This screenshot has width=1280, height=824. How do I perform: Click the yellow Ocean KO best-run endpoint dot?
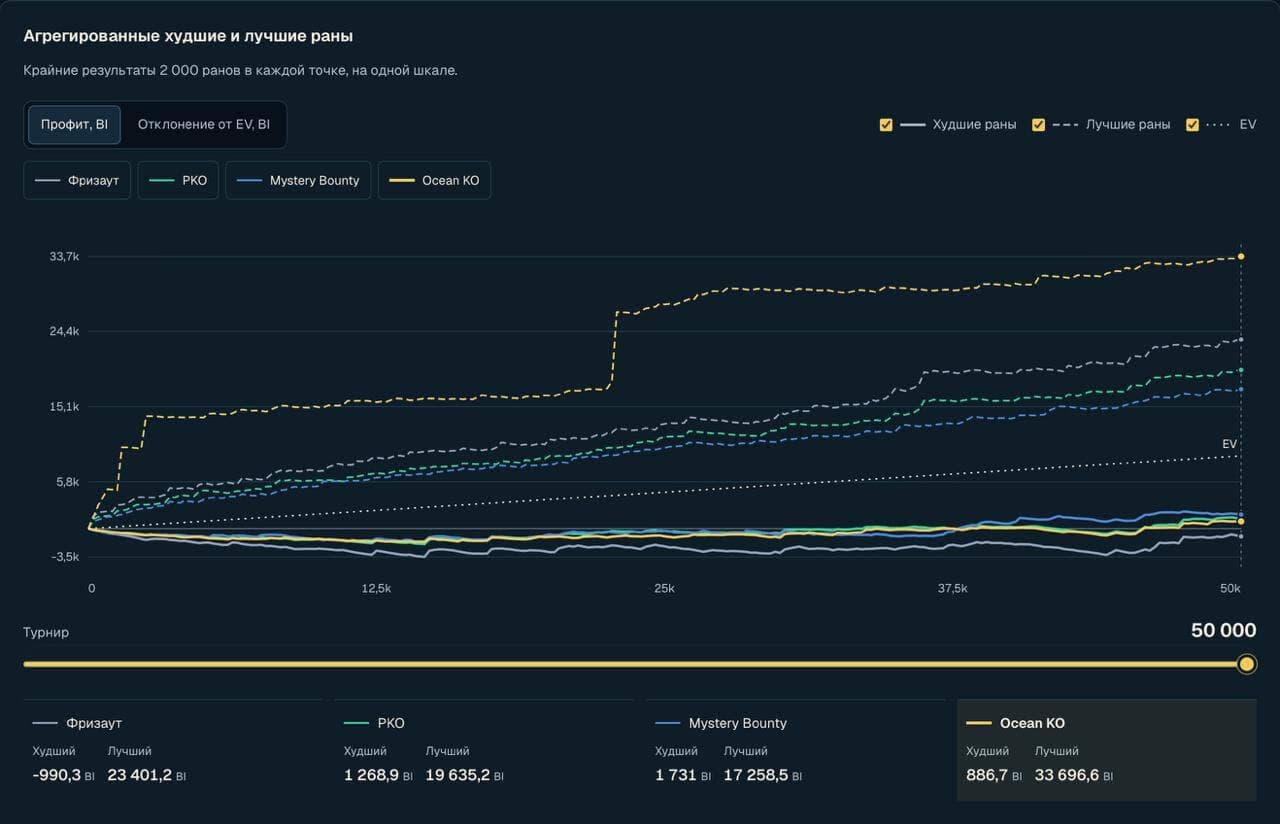(1241, 257)
